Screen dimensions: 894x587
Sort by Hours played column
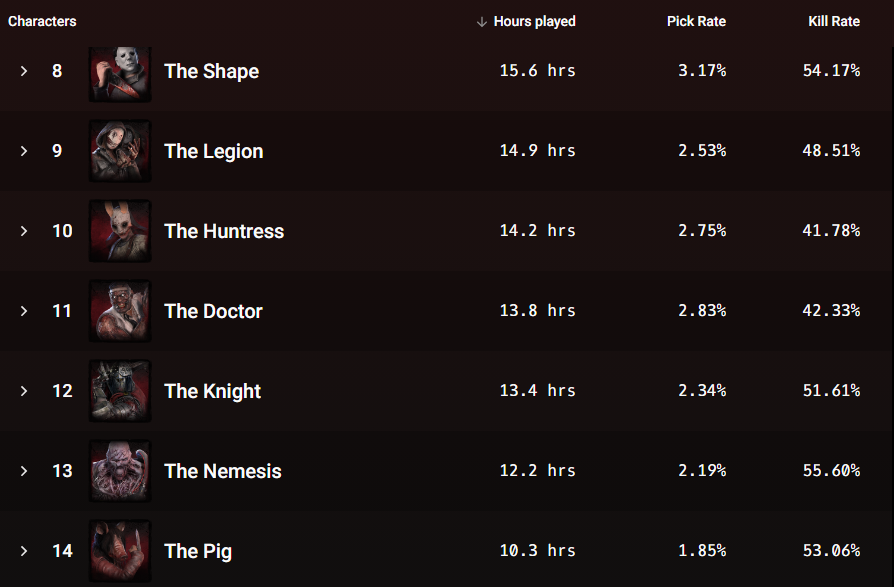(x=534, y=22)
